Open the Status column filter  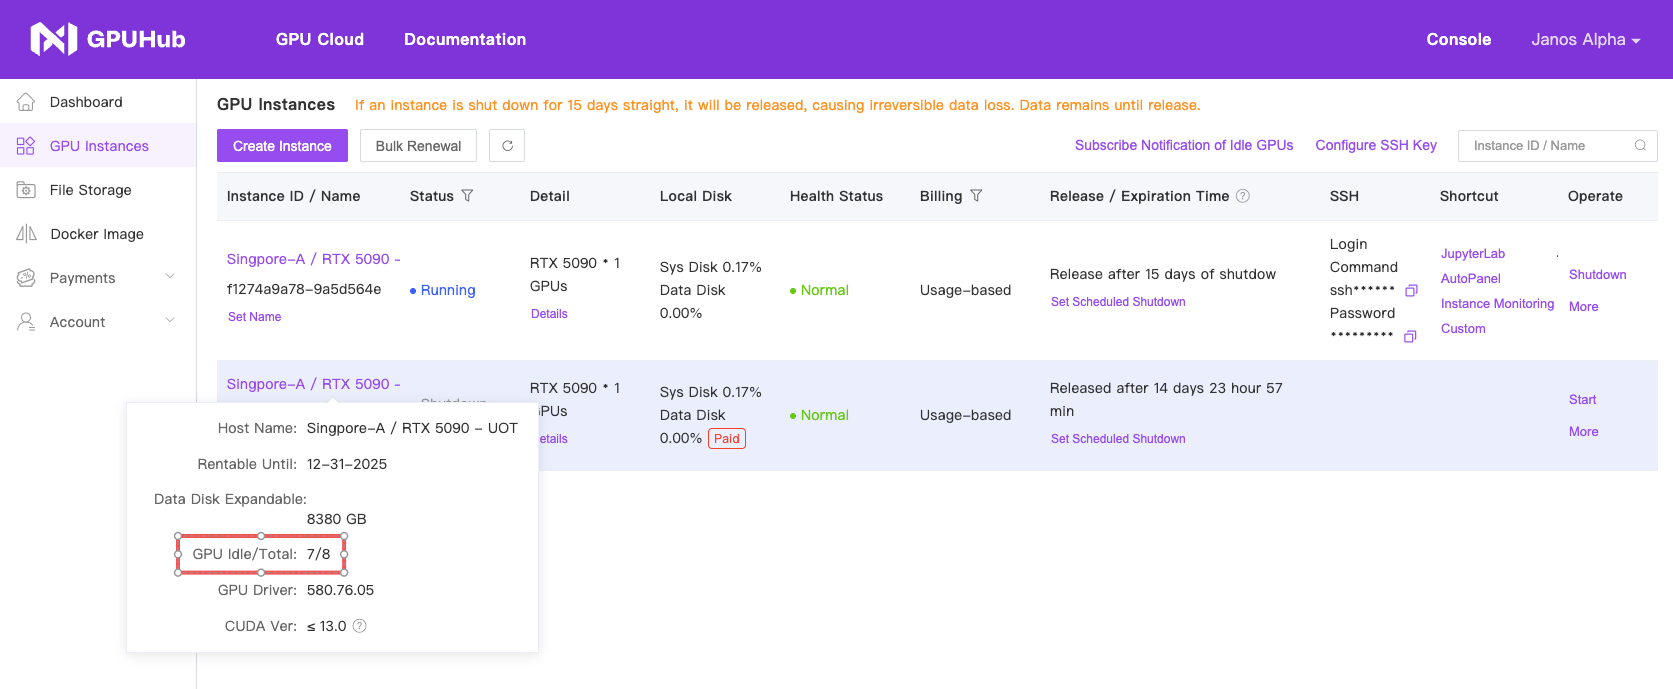click(x=467, y=196)
